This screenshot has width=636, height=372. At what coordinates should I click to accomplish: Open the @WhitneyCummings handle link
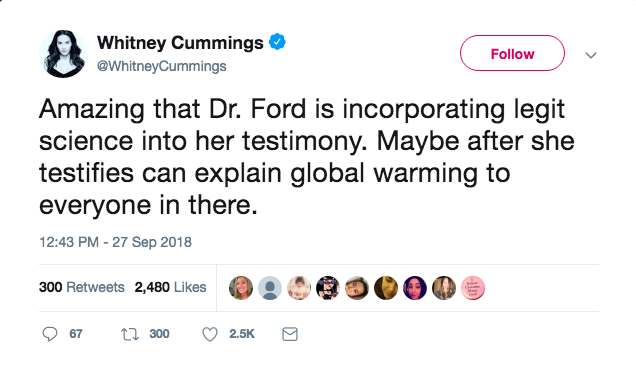[161, 66]
